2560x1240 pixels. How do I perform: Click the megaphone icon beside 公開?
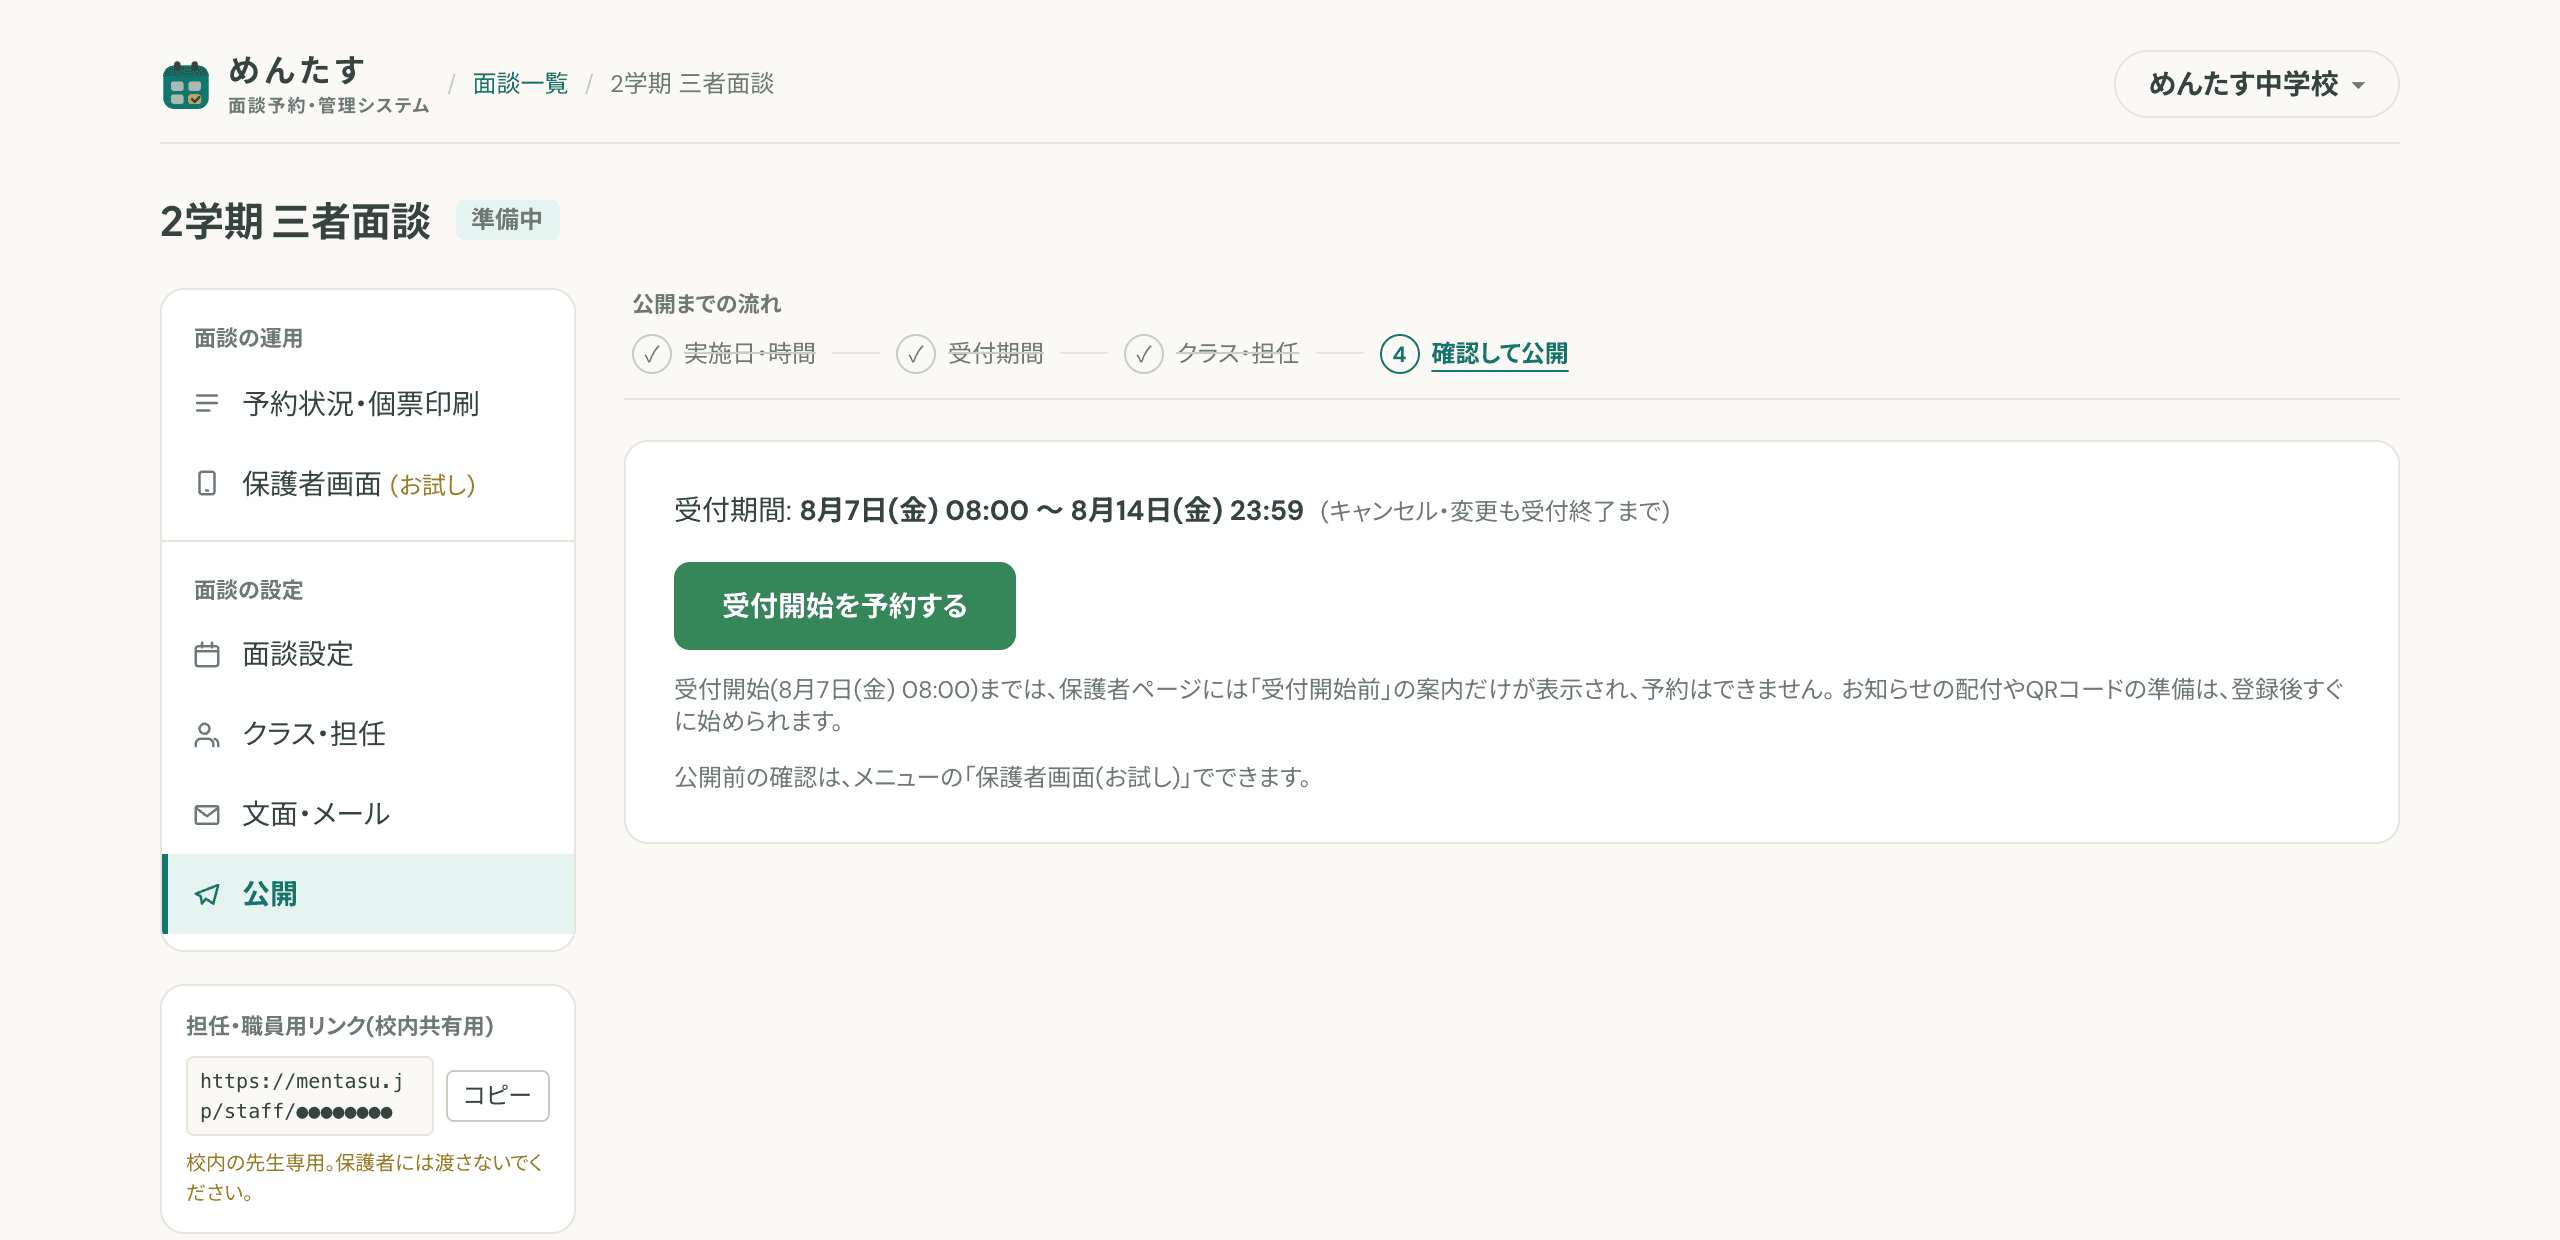(x=207, y=894)
